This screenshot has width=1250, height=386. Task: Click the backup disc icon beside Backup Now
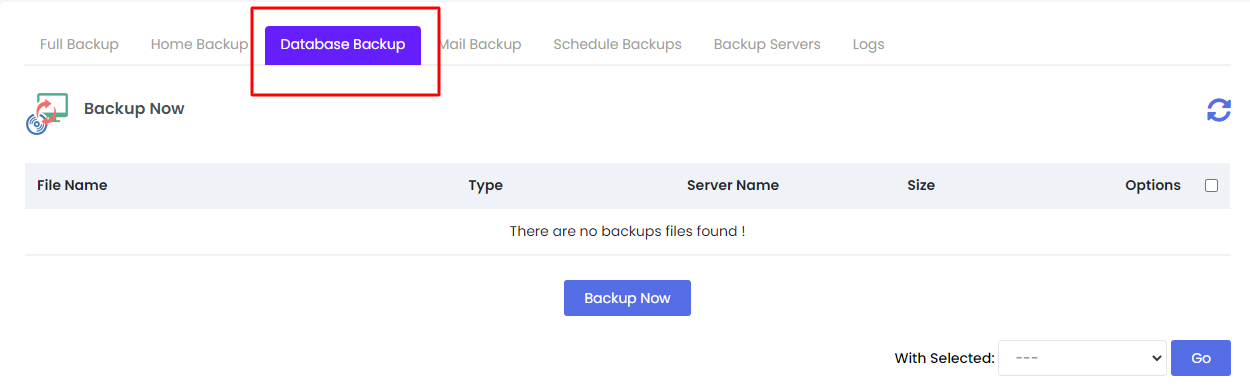46,113
